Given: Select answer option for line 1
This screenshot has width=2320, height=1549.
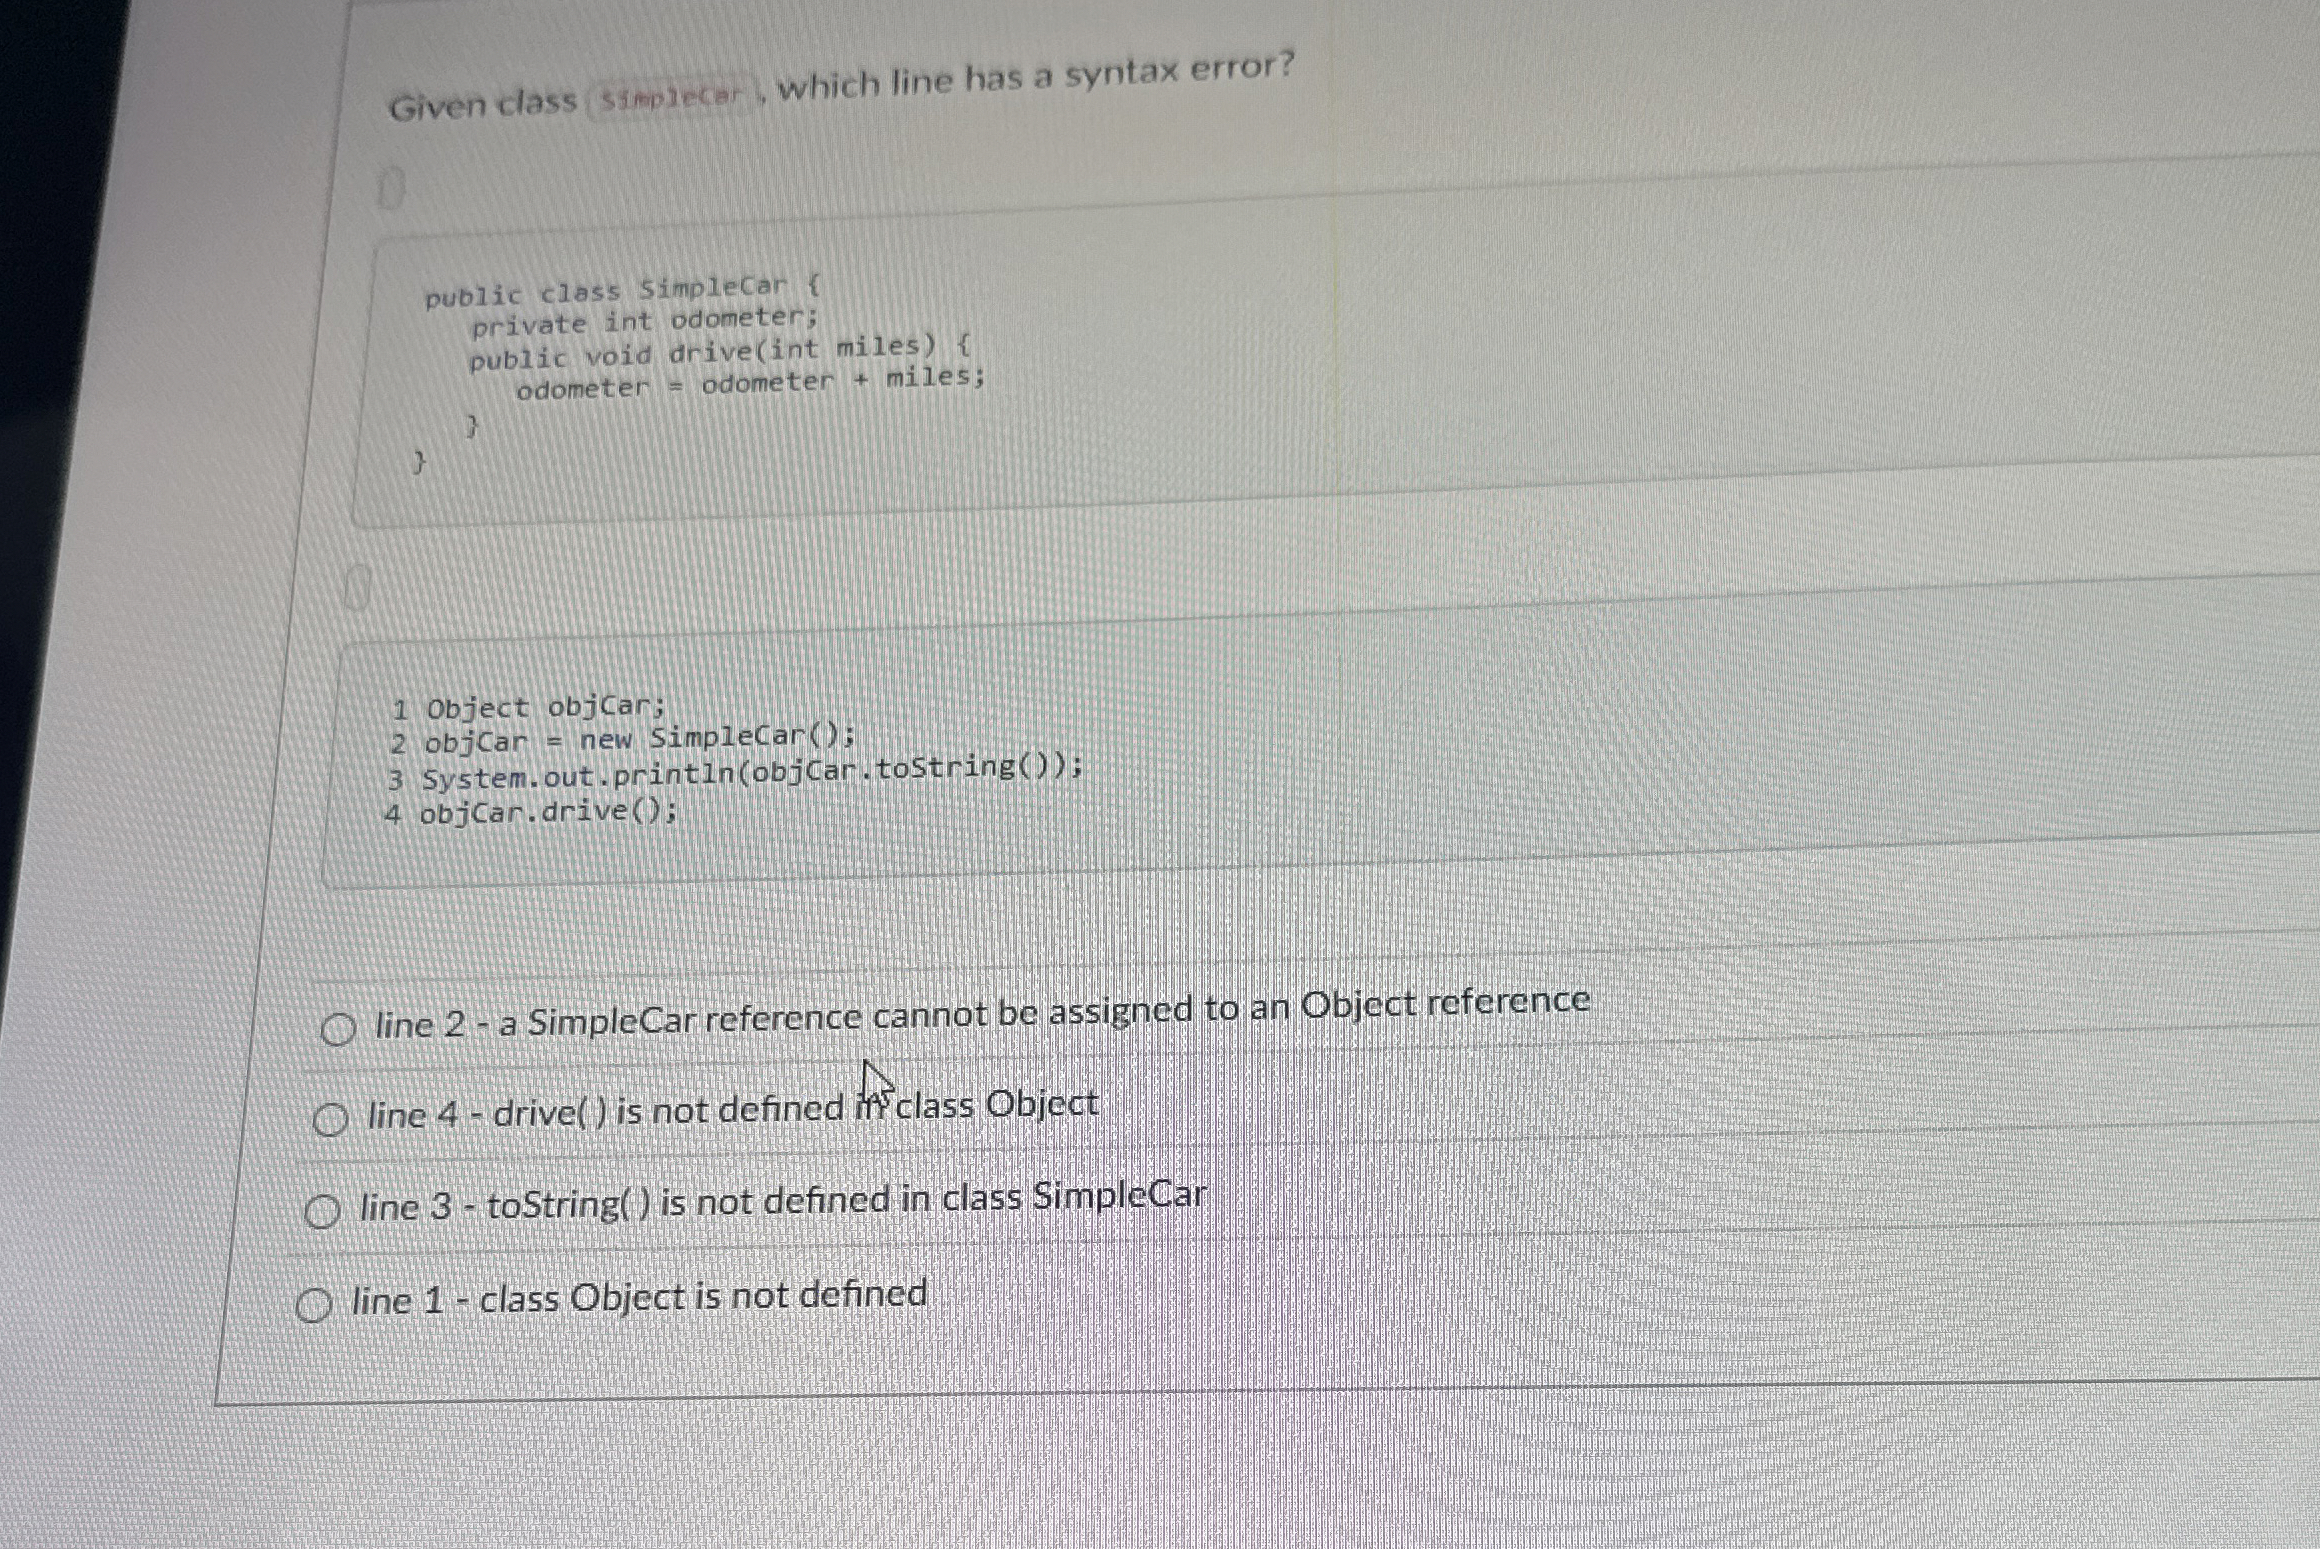Looking at the screenshot, I should (314, 1303).
